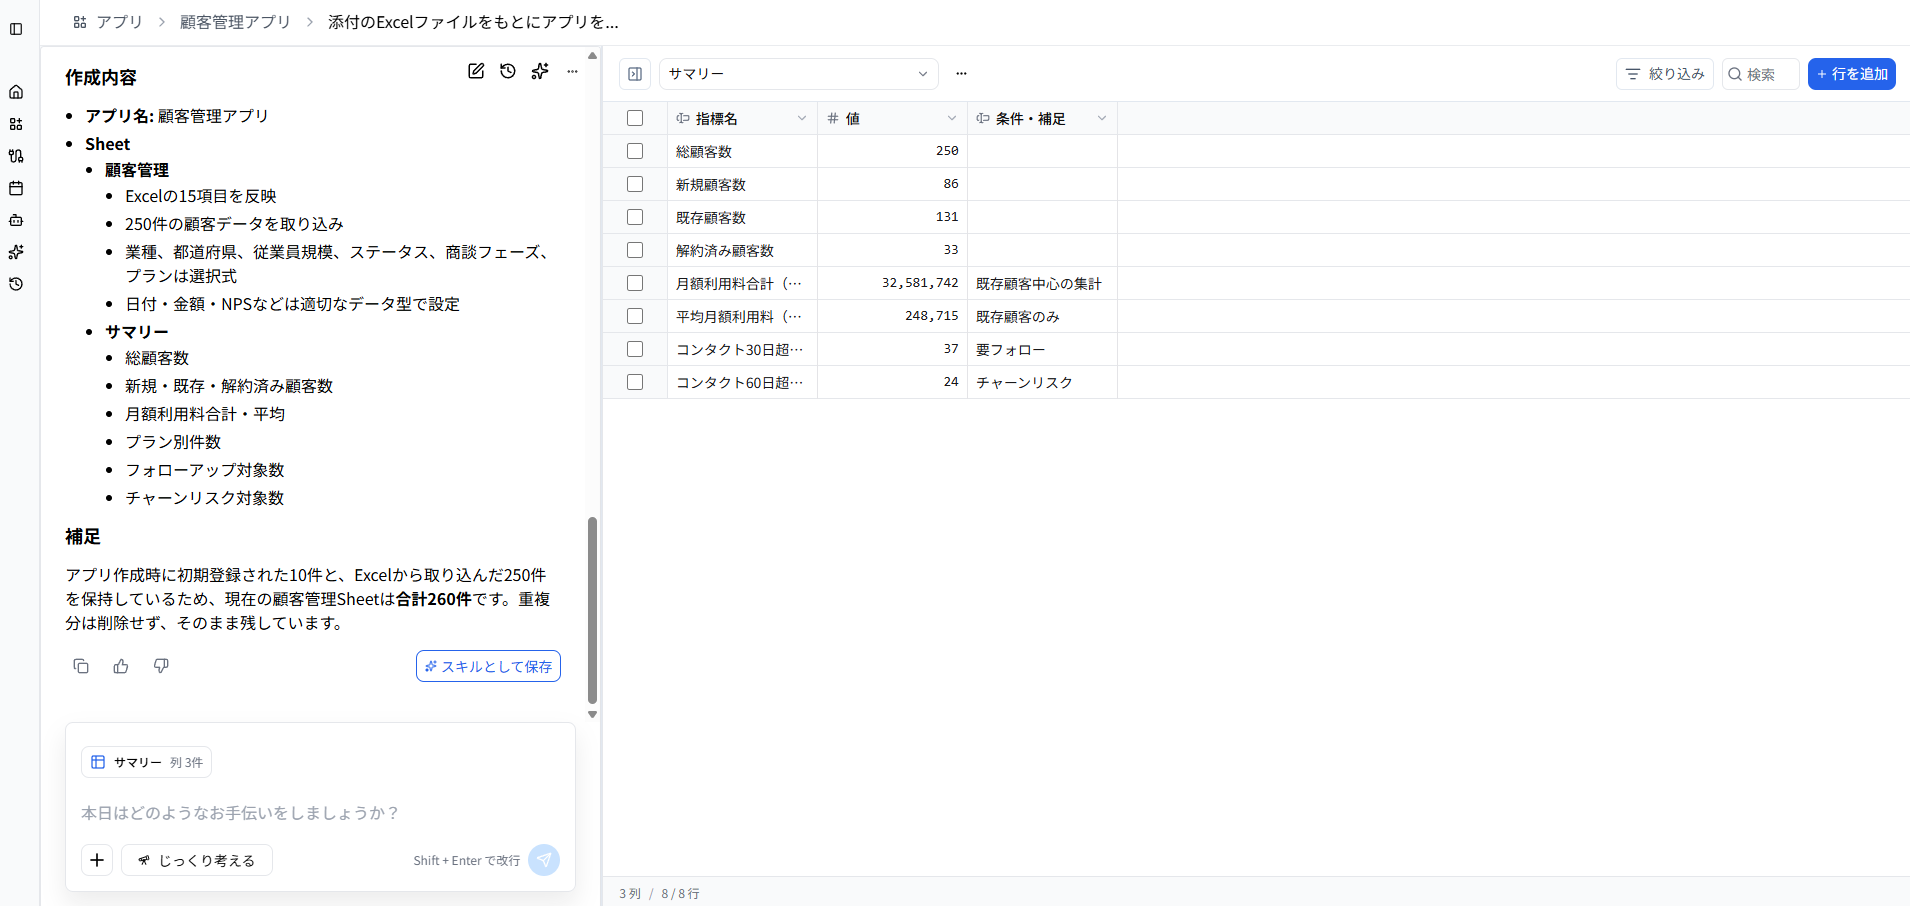The height and width of the screenshot is (906, 1910).
Task: Open the Apps grid icon in sidebar
Action: pyautogui.click(x=16, y=124)
